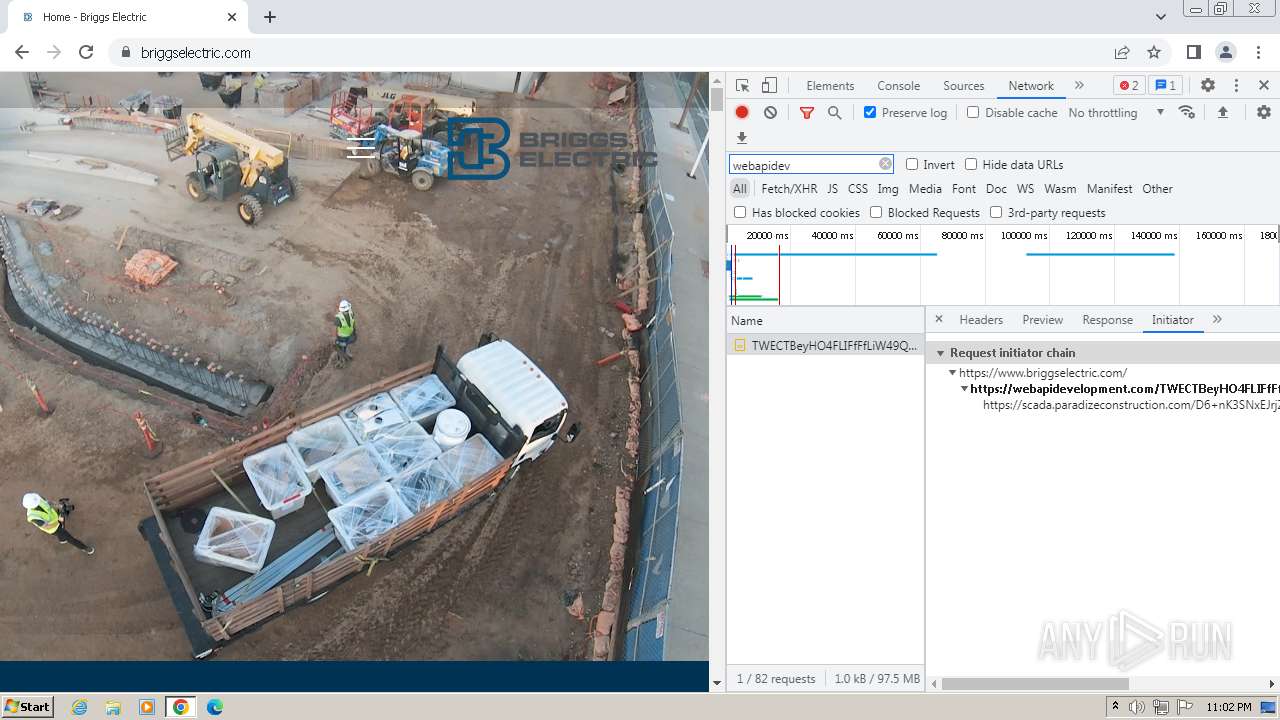
Task: Check Hide data URLs
Action: point(971,164)
